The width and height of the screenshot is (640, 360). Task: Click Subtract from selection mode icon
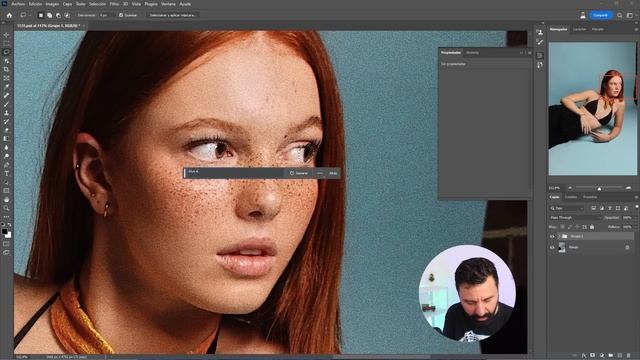pyautogui.click(x=58, y=15)
